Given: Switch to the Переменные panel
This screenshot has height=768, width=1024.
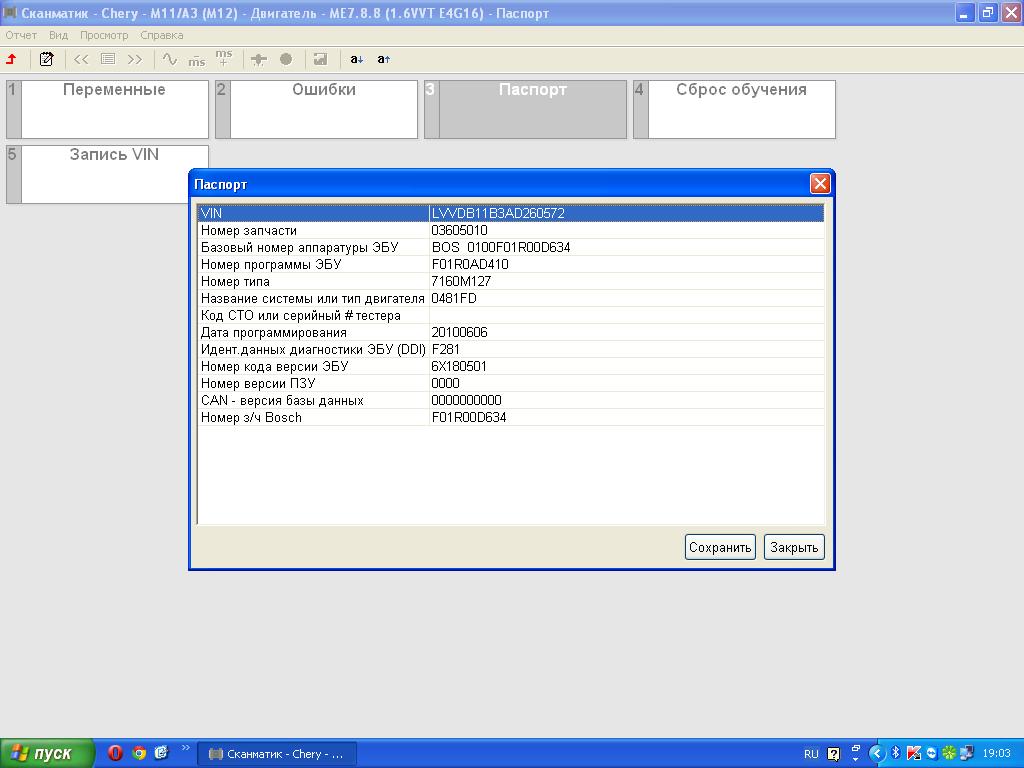Looking at the screenshot, I should click(114, 109).
